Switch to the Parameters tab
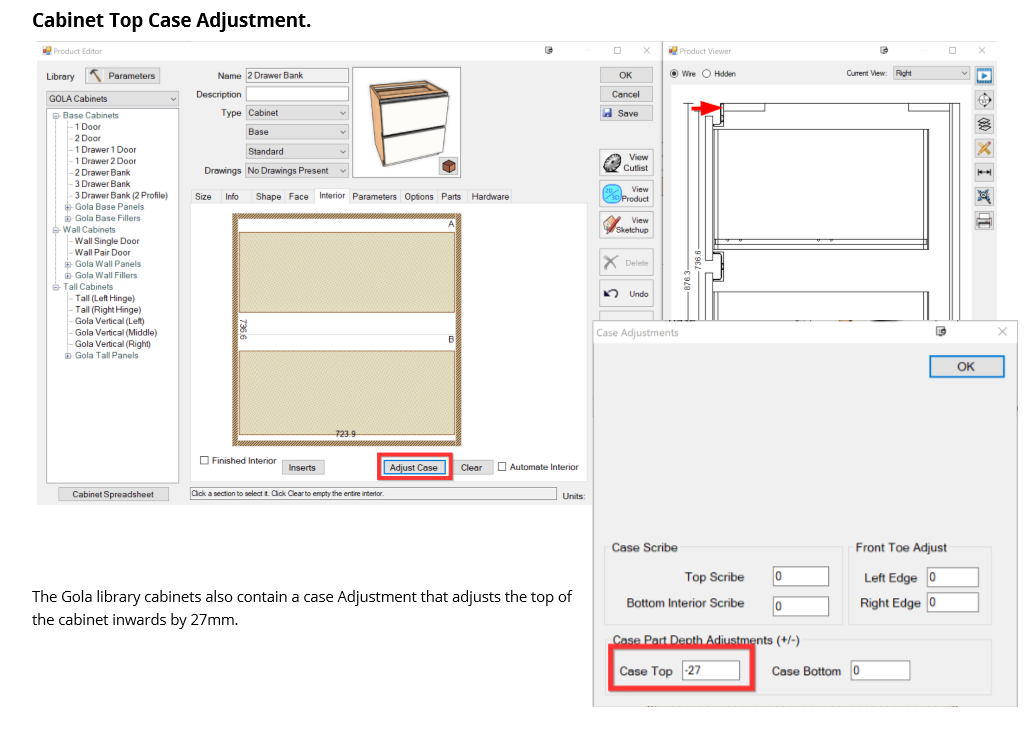1029x749 pixels. (374, 197)
